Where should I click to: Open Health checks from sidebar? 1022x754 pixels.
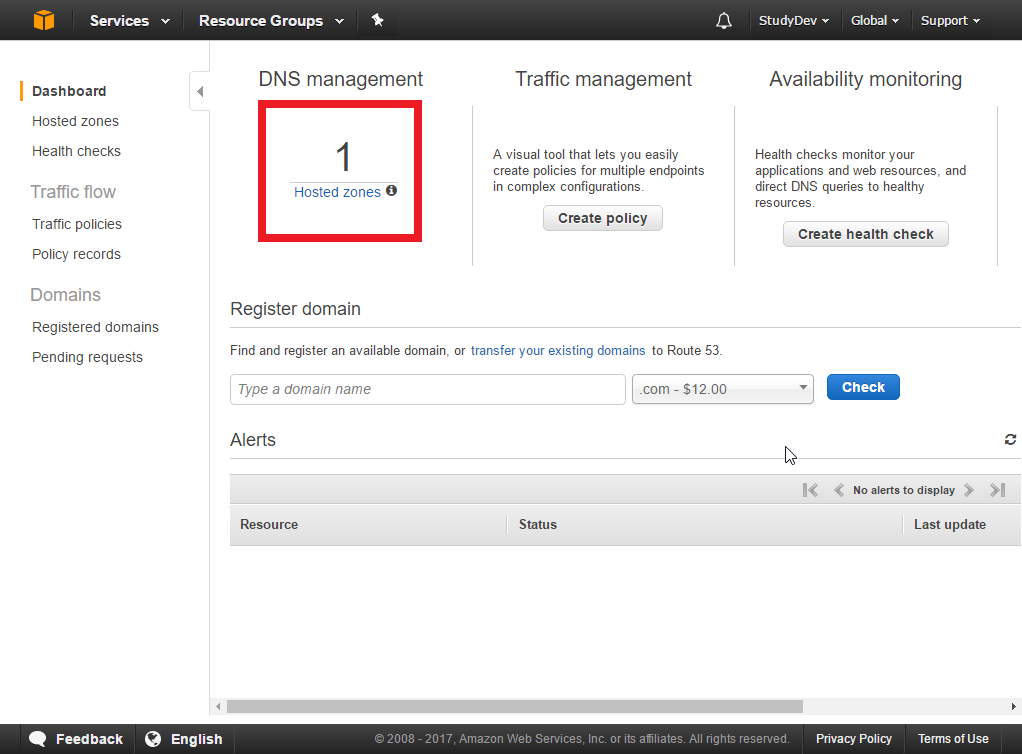click(x=76, y=151)
